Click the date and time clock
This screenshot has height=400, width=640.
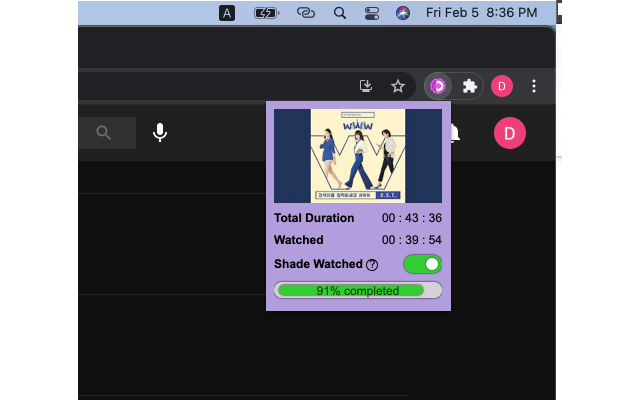482,13
